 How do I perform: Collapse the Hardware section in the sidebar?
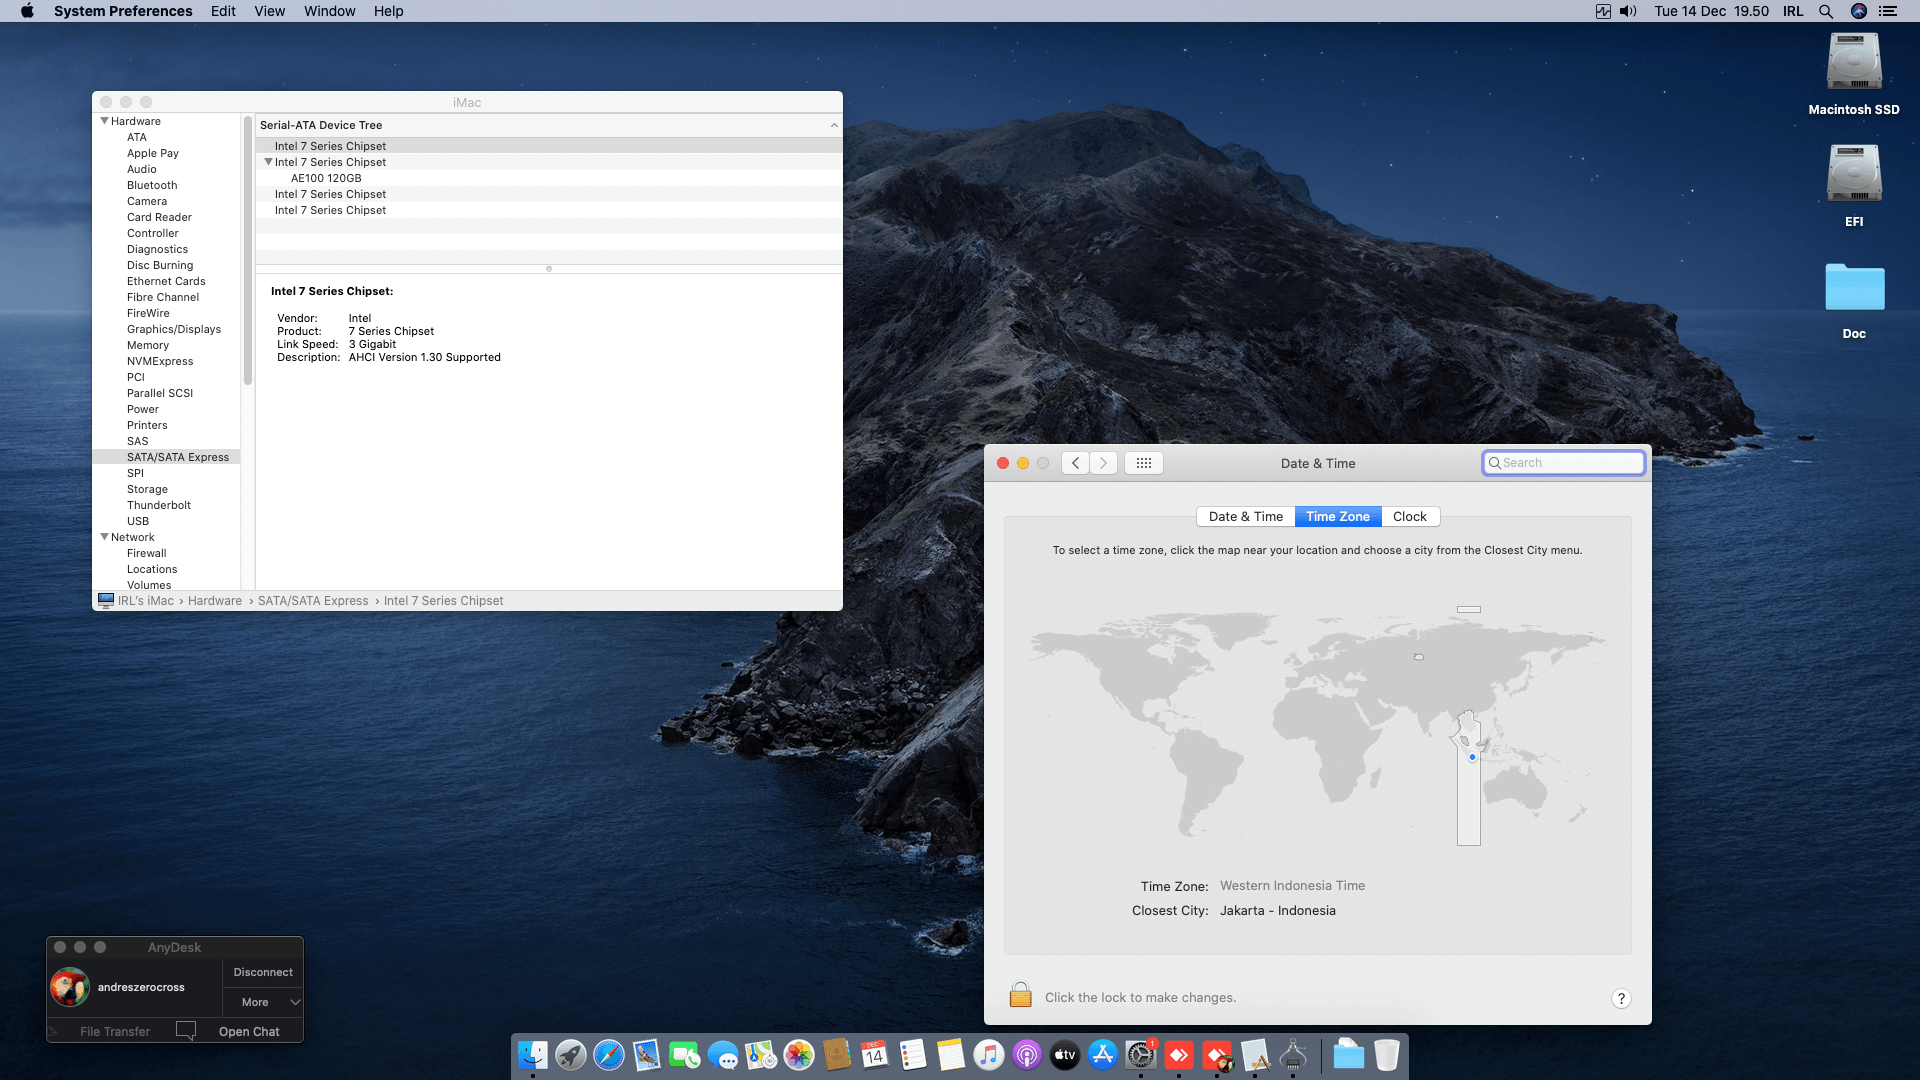pos(104,121)
